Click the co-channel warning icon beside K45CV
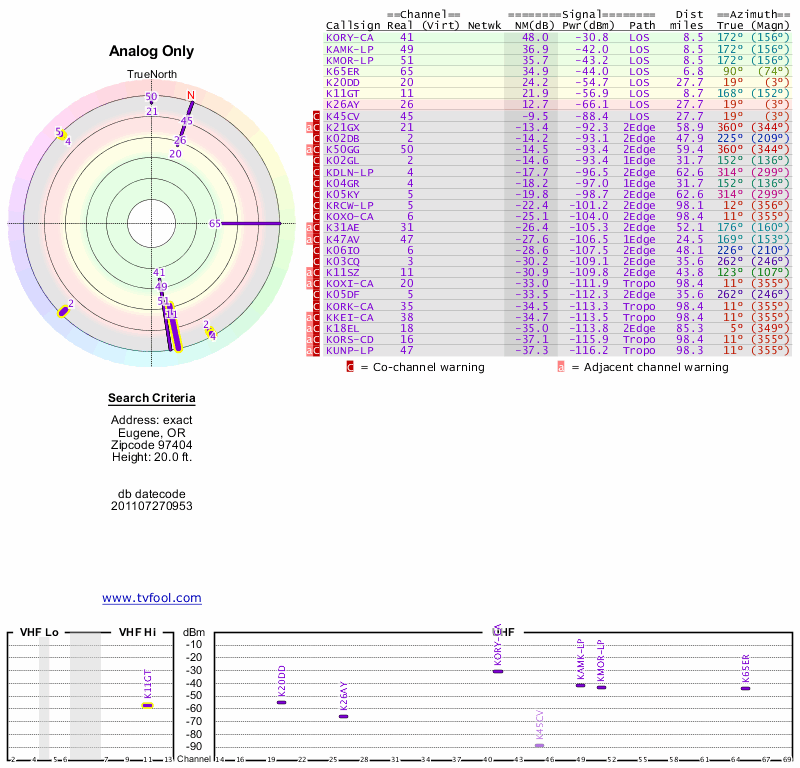Image resolution: width=800 pixels, height=768 pixels. (318, 117)
